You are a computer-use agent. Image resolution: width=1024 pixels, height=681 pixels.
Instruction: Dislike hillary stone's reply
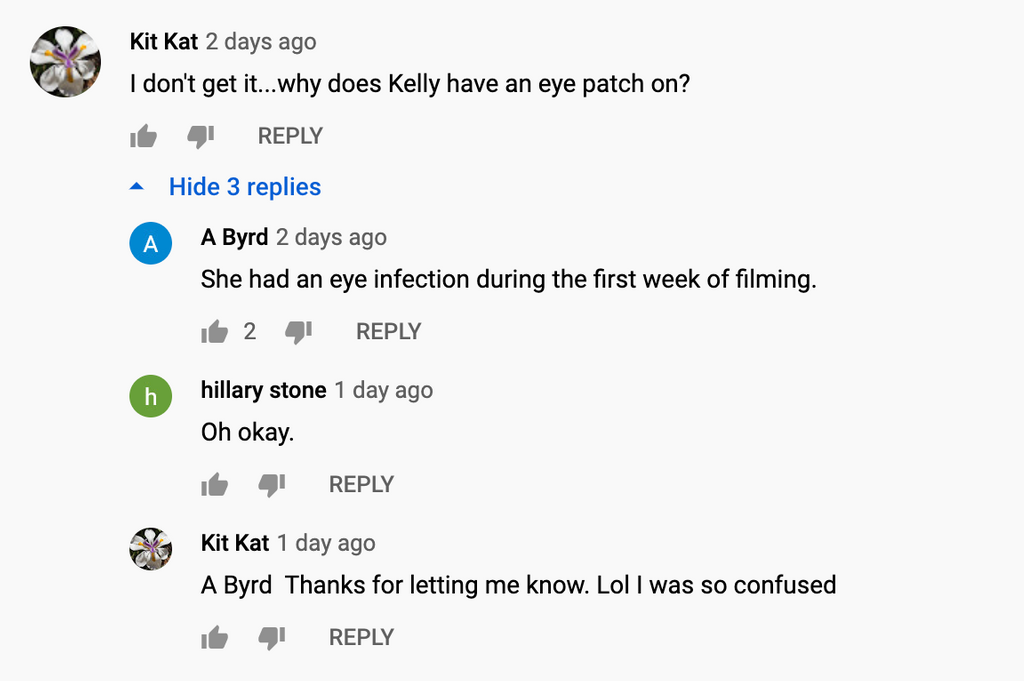(x=272, y=484)
